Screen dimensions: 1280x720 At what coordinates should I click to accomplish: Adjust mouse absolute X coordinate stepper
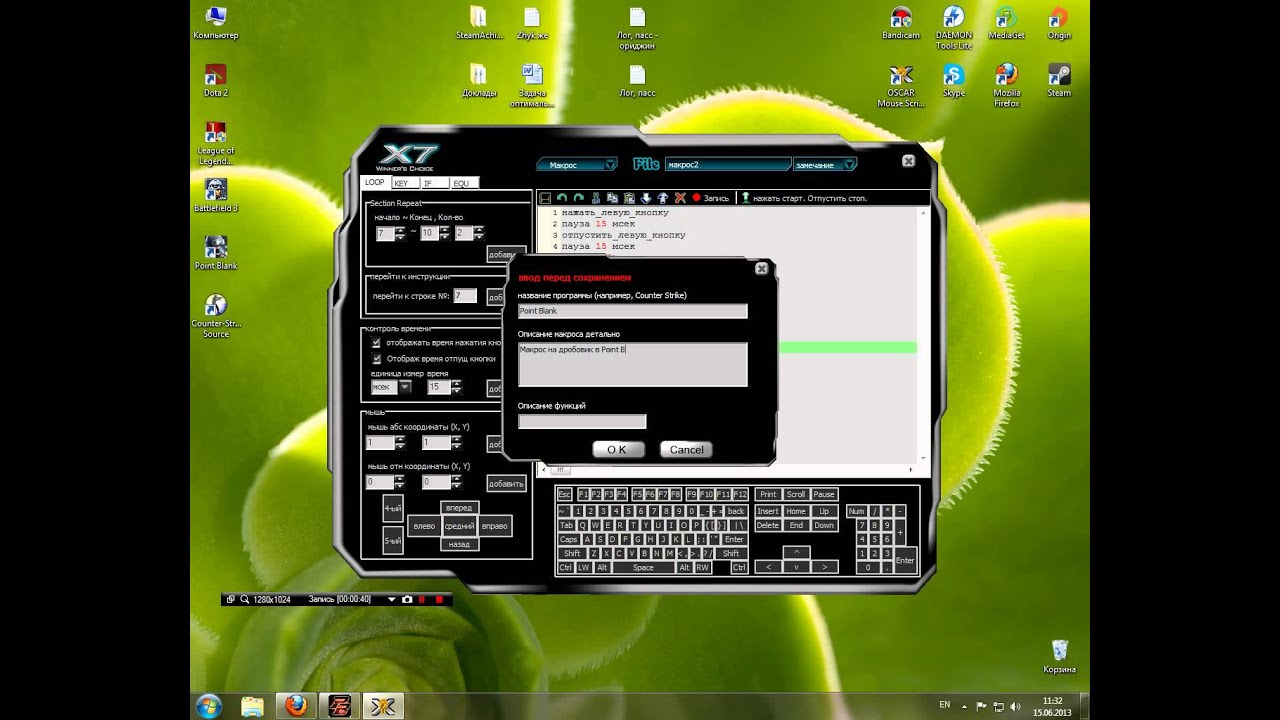[400, 443]
